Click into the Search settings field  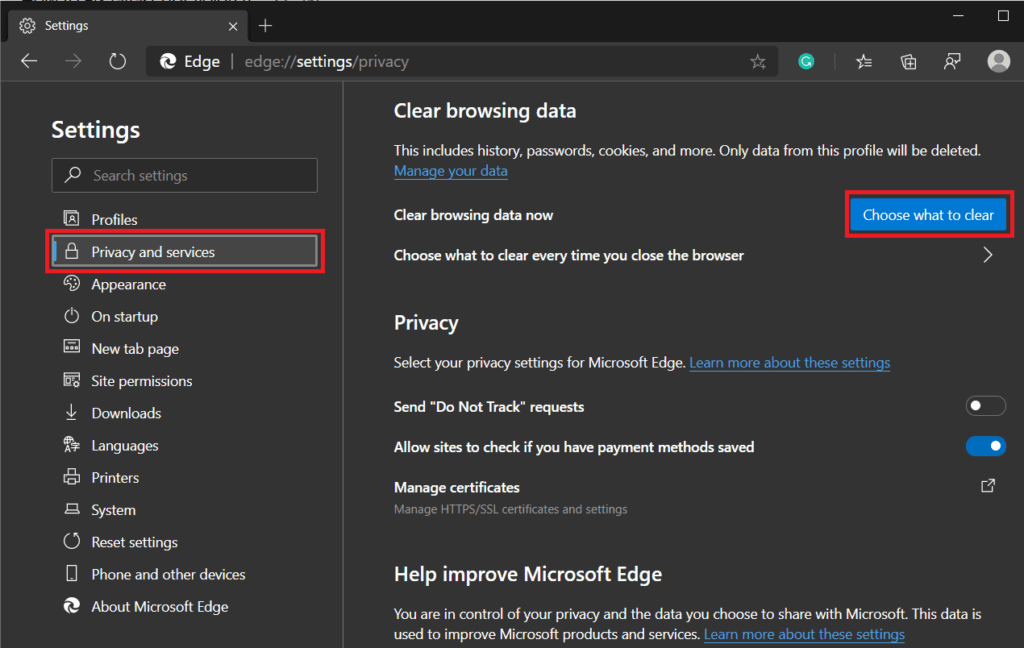[x=185, y=175]
